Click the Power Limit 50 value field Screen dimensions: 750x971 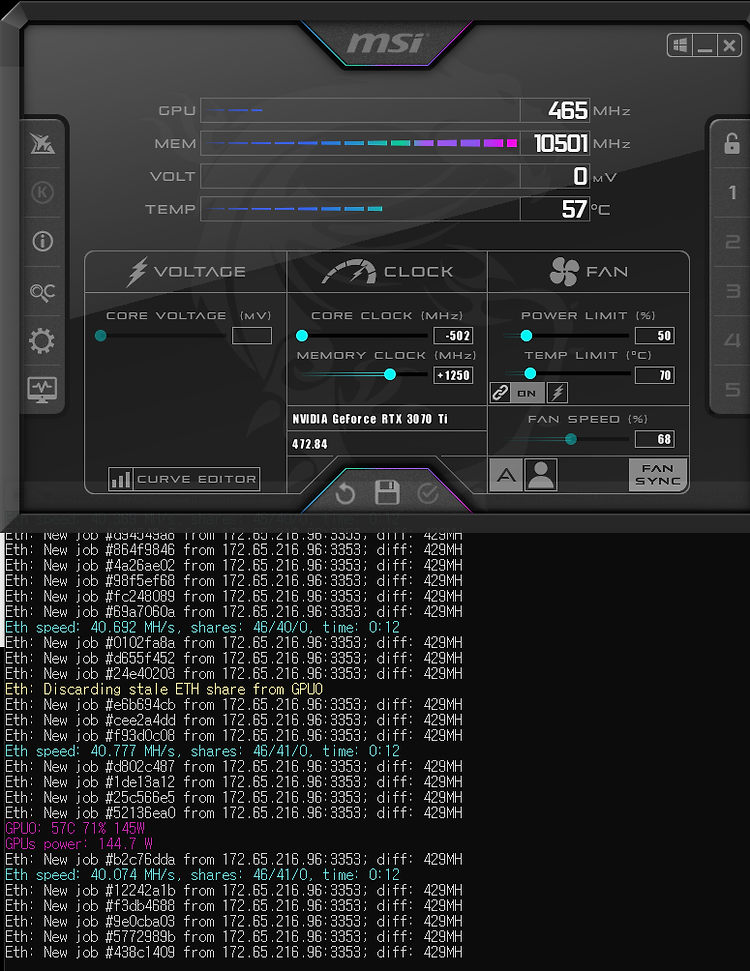(x=655, y=336)
